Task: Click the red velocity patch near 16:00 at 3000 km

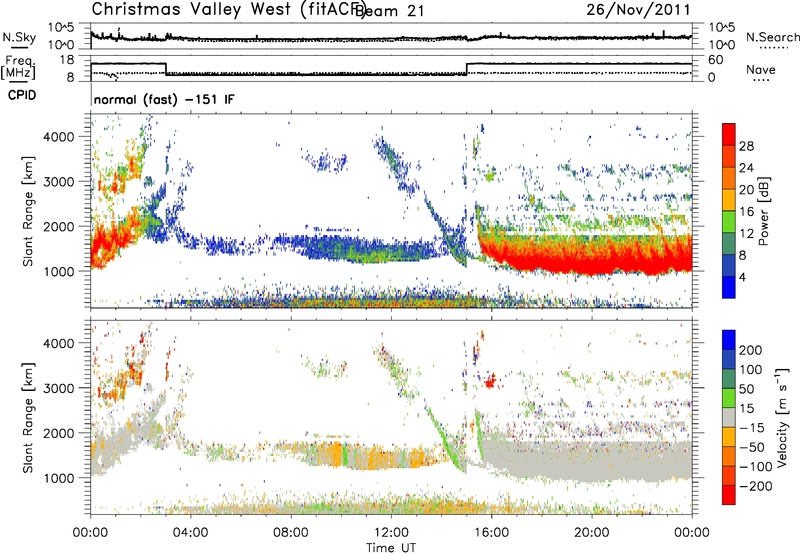Action: click(491, 381)
